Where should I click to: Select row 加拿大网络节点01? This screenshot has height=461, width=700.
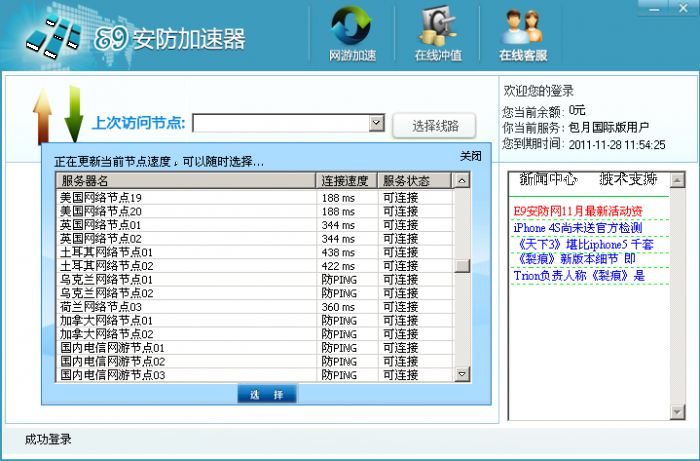(x=254, y=320)
